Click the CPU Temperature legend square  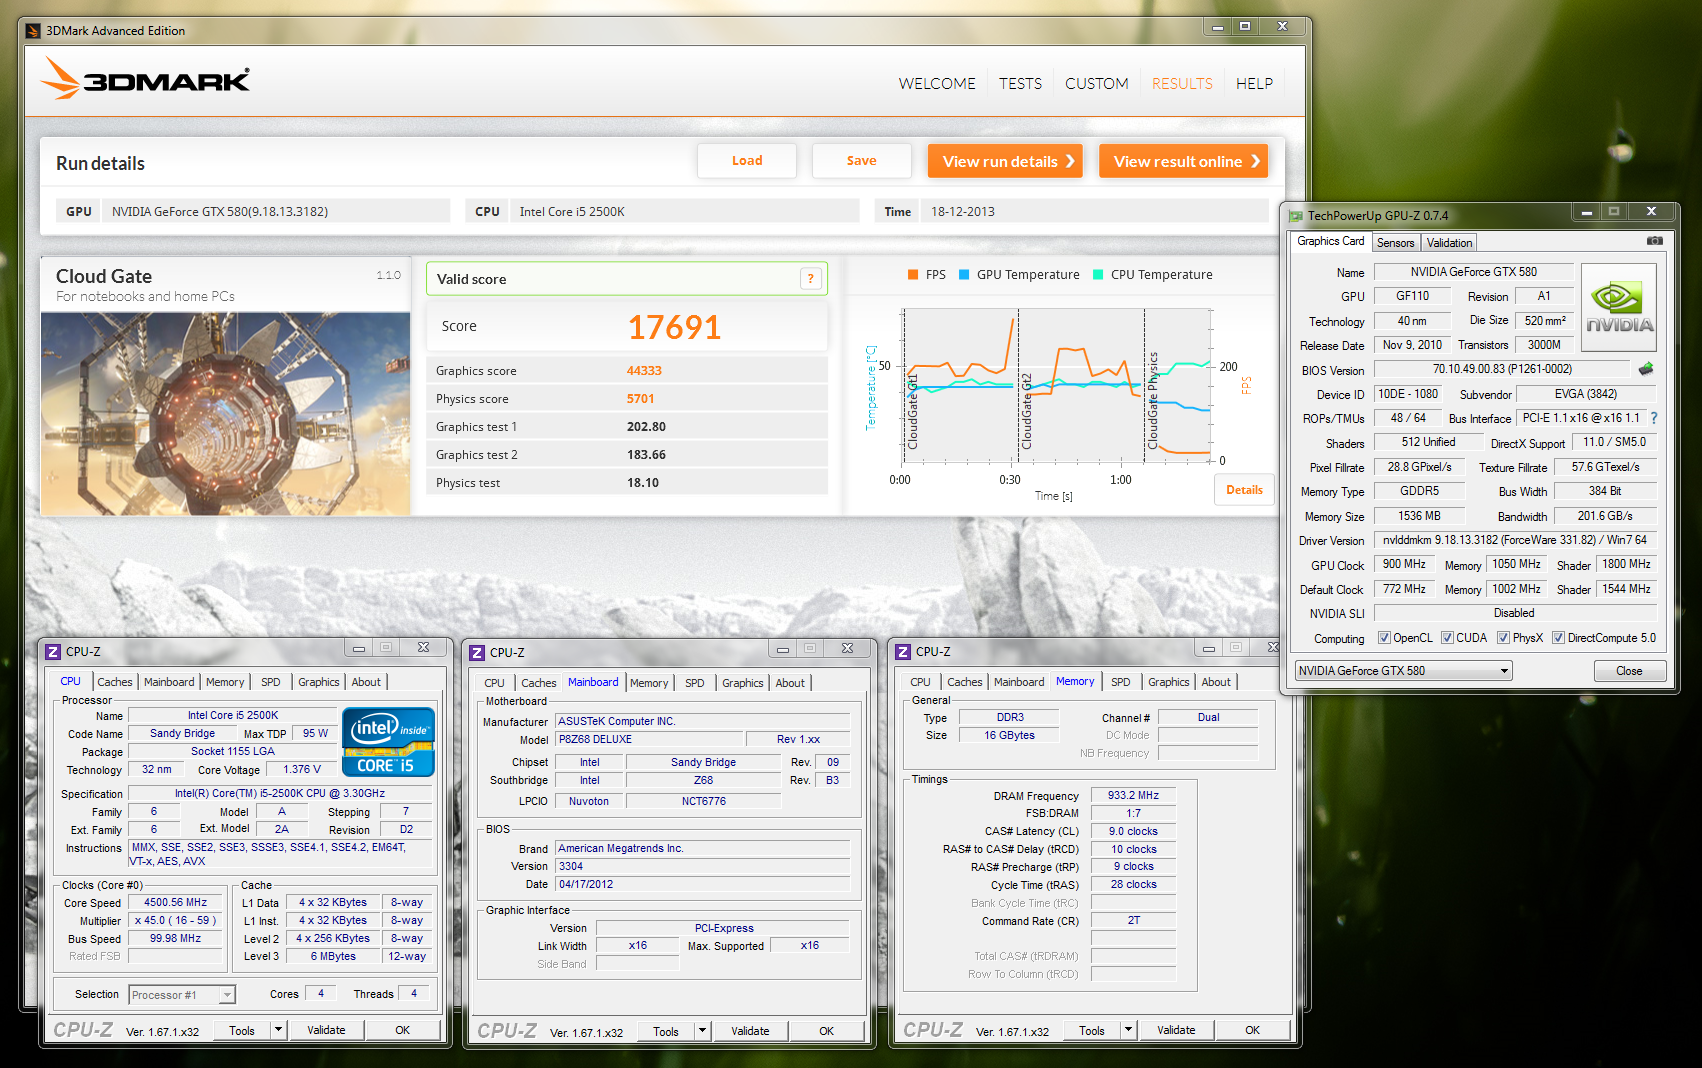[1098, 274]
